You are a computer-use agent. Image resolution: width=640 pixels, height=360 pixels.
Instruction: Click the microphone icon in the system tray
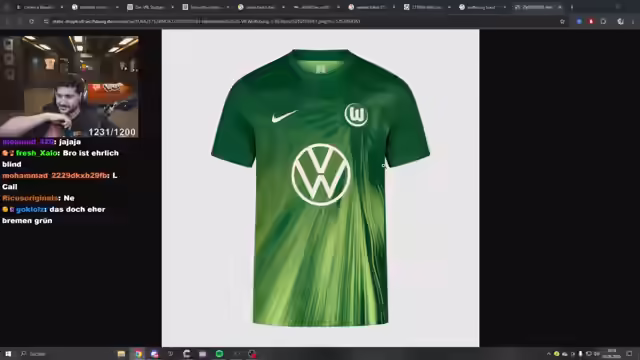coord(580,354)
